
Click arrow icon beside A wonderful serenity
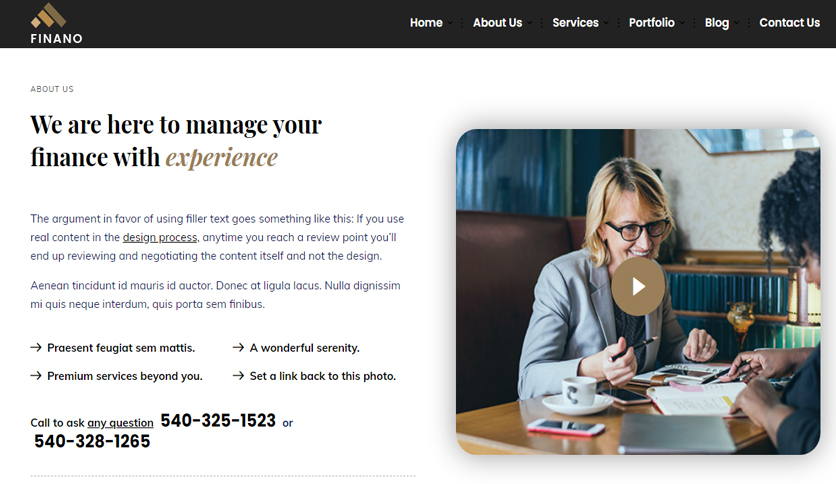point(238,348)
